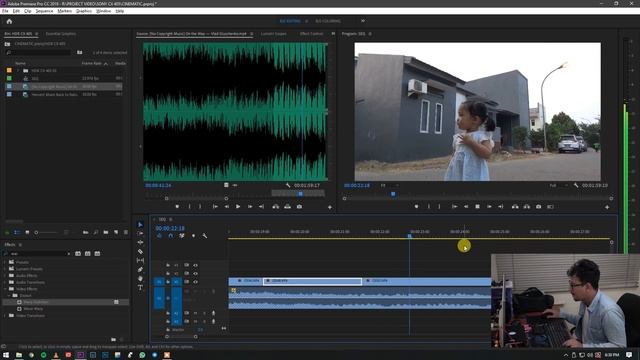Filter effects by Accelerated Effects icon

78,254
